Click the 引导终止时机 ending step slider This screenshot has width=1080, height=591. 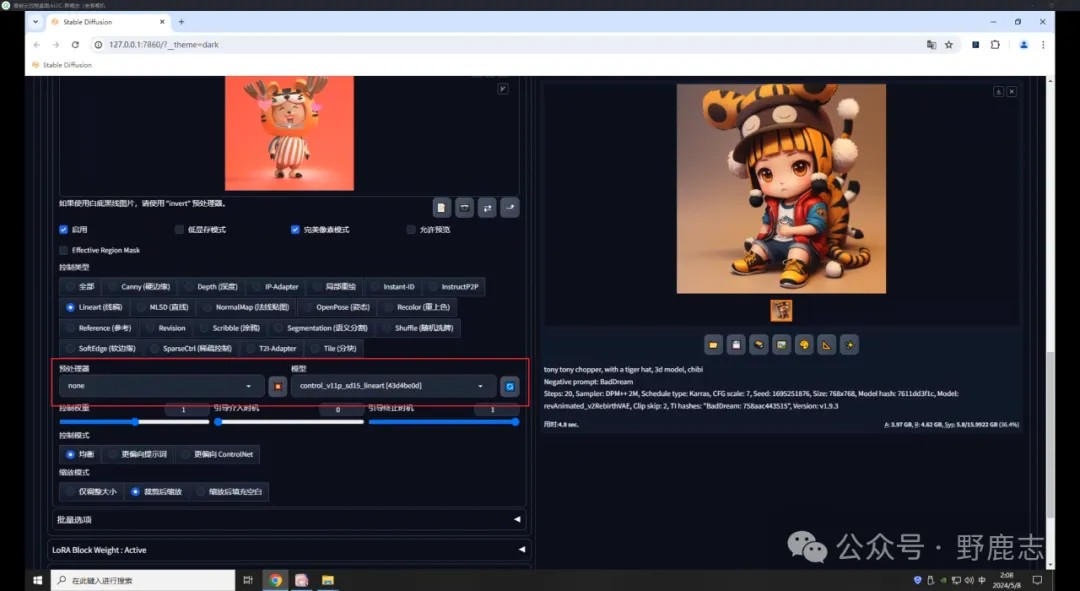444,422
